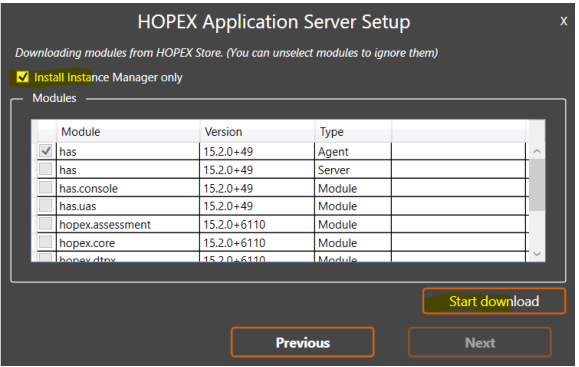This screenshot has width=579, height=367.
Task: Click Start download button
Action: point(494,301)
